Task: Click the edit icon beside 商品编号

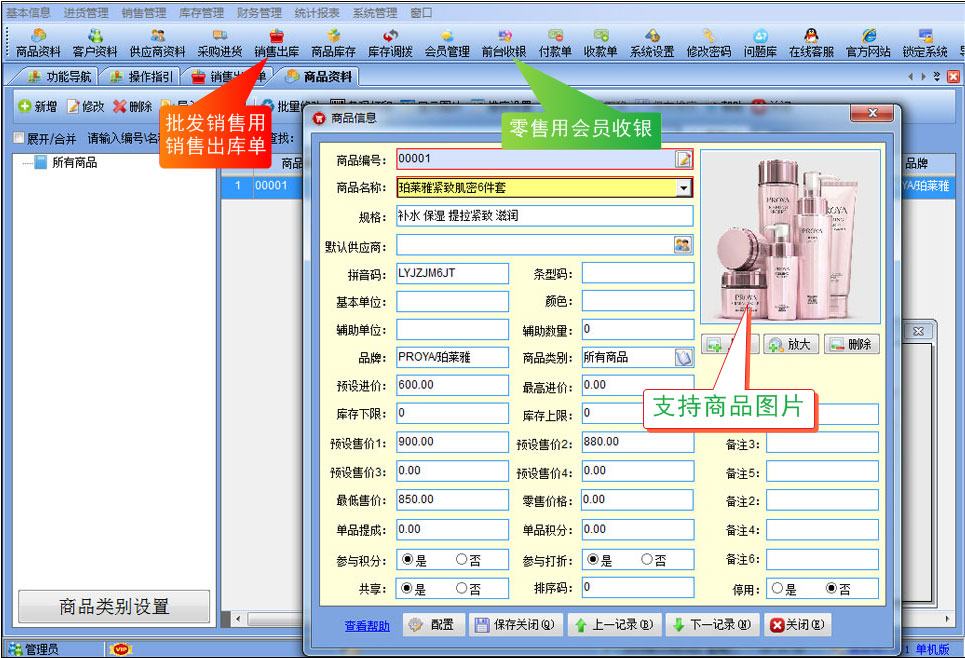Action: click(684, 159)
